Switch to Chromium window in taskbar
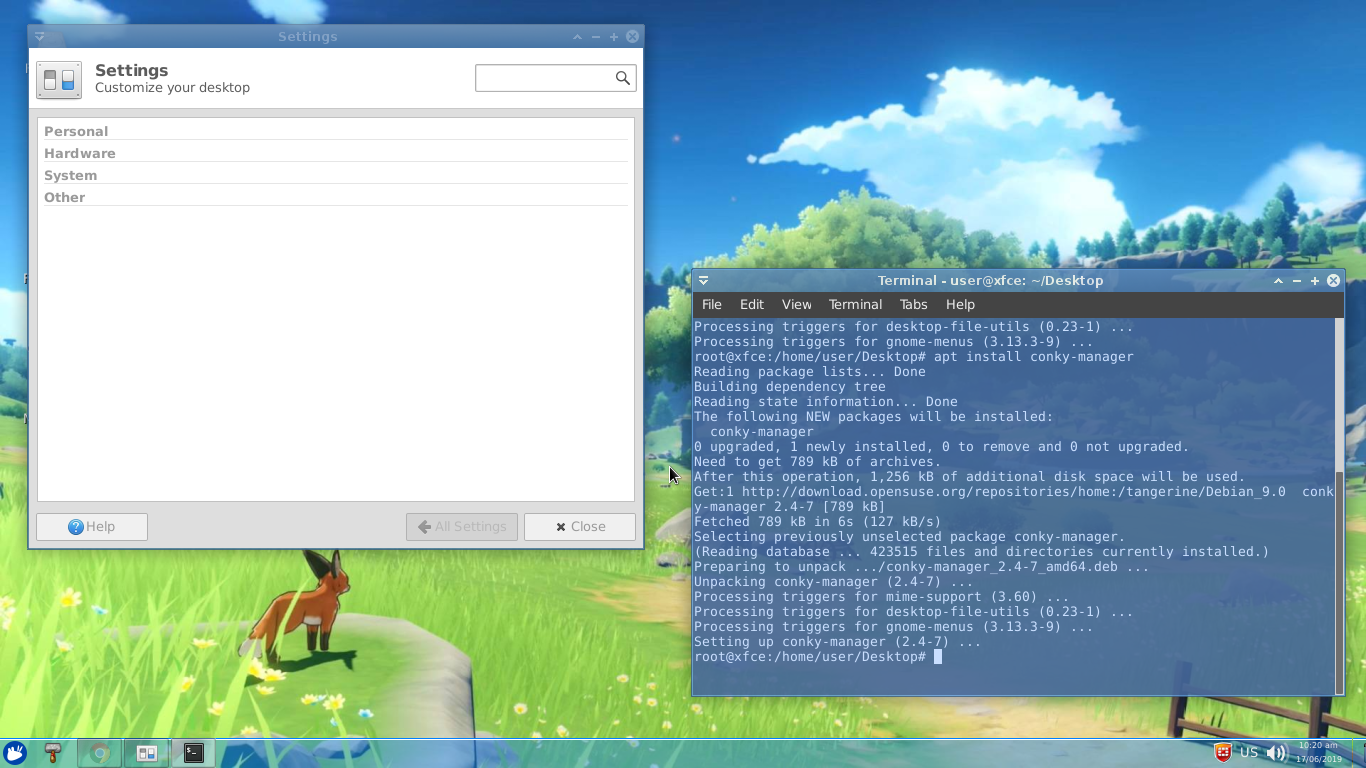The height and width of the screenshot is (768, 1366). pos(99,753)
